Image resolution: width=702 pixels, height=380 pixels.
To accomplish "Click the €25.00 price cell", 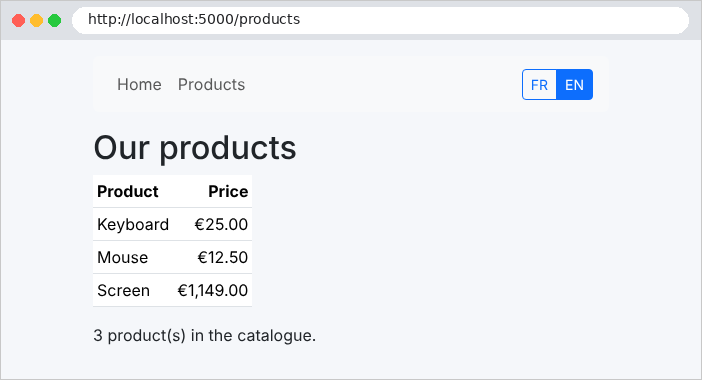I will (x=213, y=224).
